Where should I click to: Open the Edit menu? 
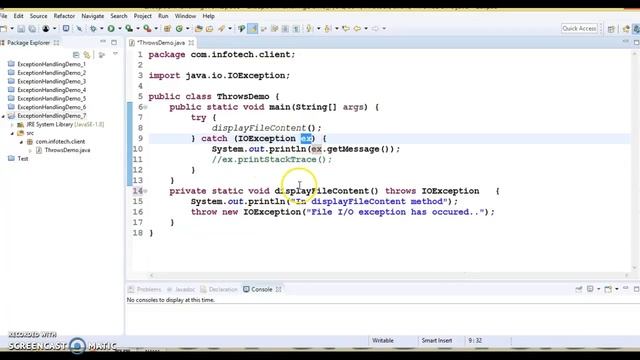(18, 16)
